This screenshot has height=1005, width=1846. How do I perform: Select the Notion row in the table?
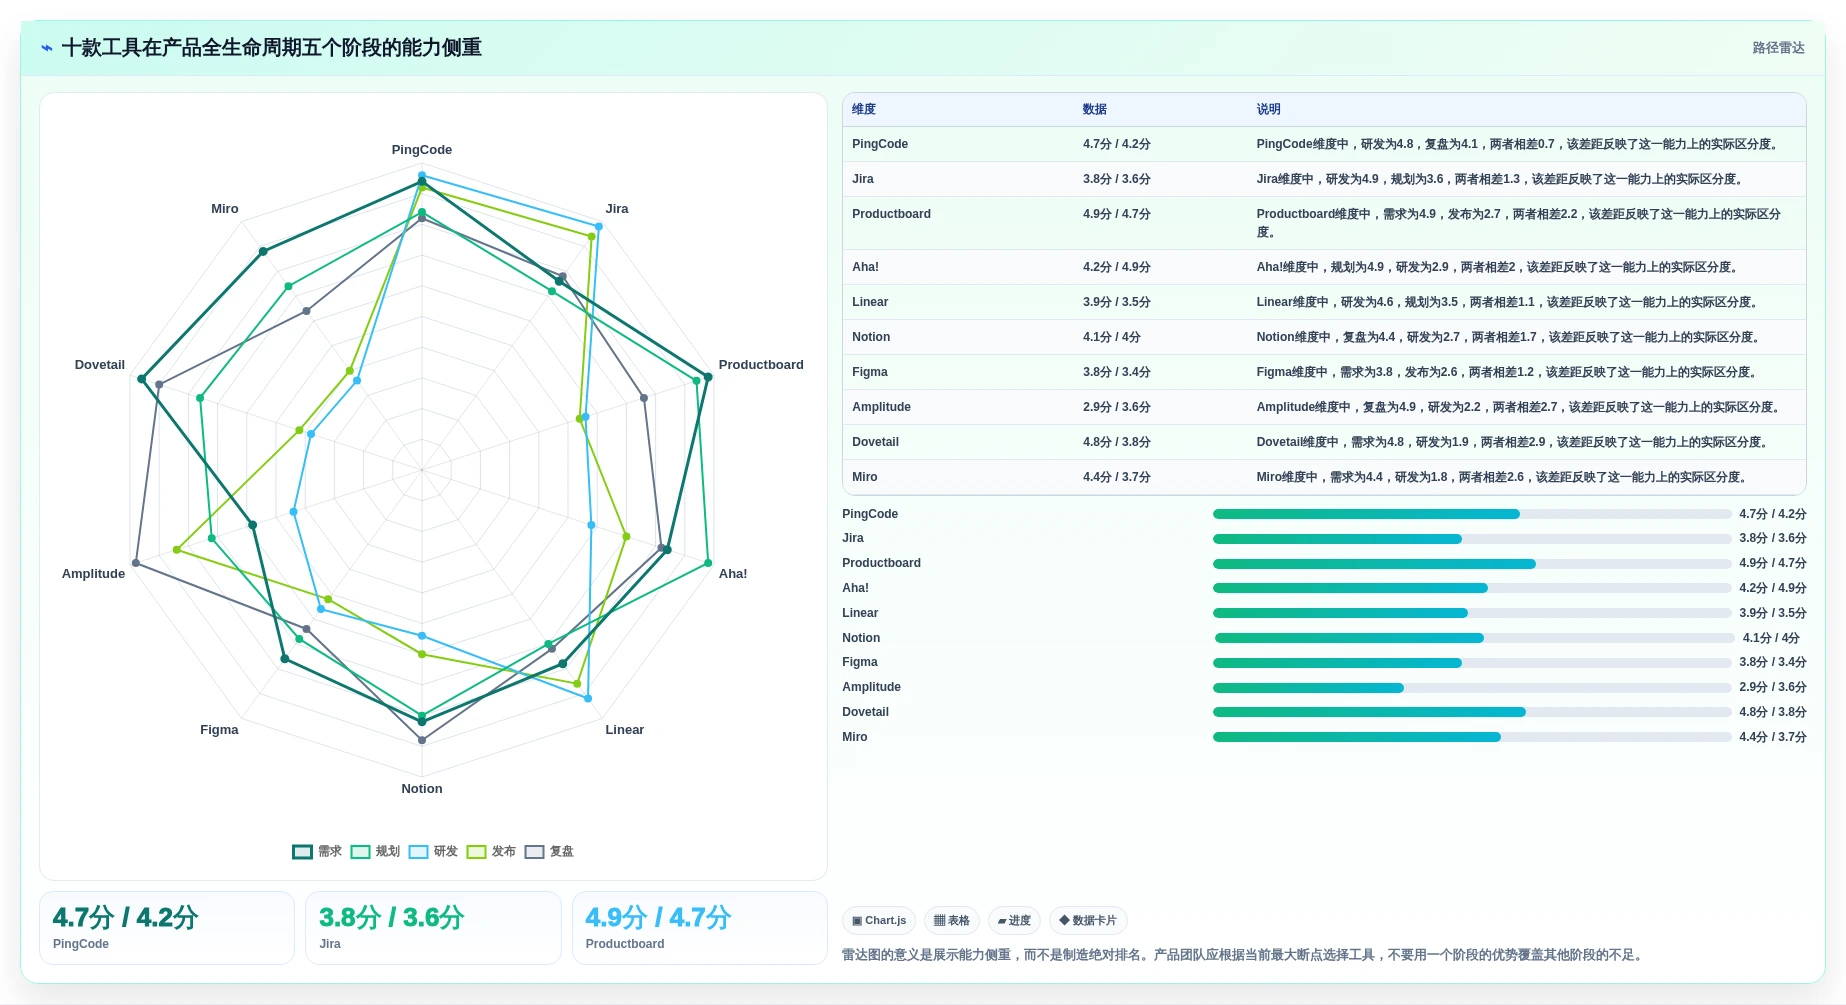tap(1324, 337)
